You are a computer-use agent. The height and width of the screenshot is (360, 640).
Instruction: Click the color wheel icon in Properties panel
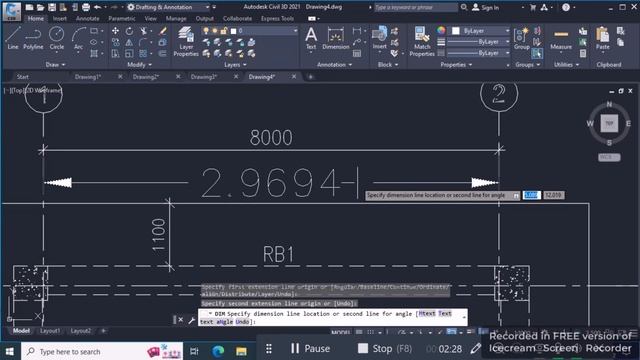(x=441, y=31)
